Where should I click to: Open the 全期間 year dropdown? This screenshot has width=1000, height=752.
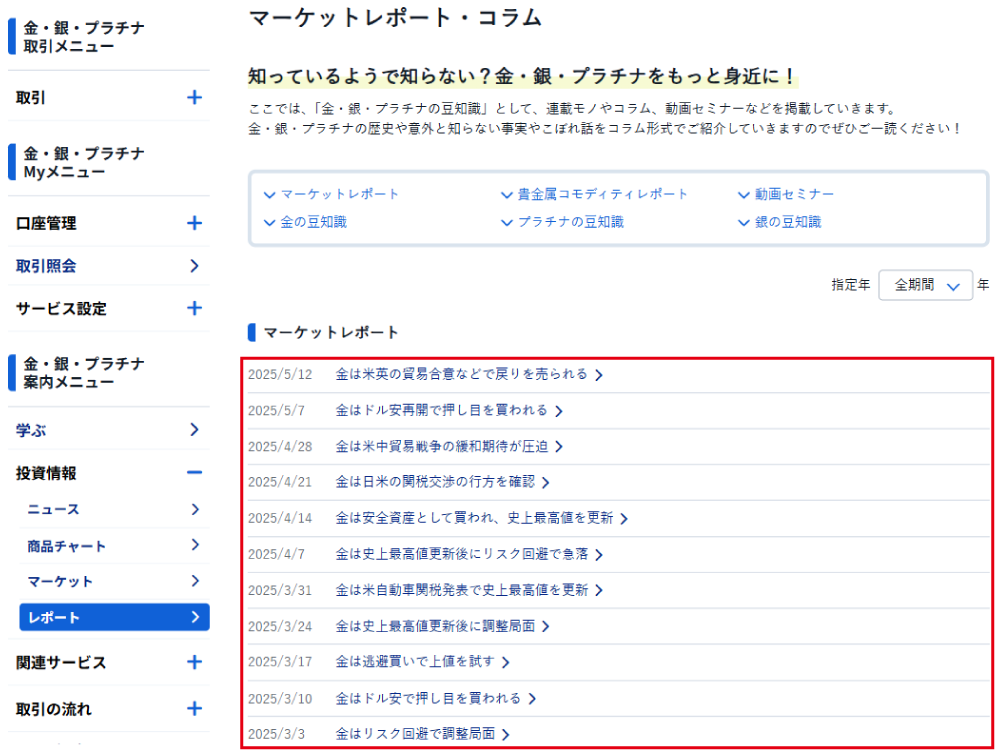925,285
